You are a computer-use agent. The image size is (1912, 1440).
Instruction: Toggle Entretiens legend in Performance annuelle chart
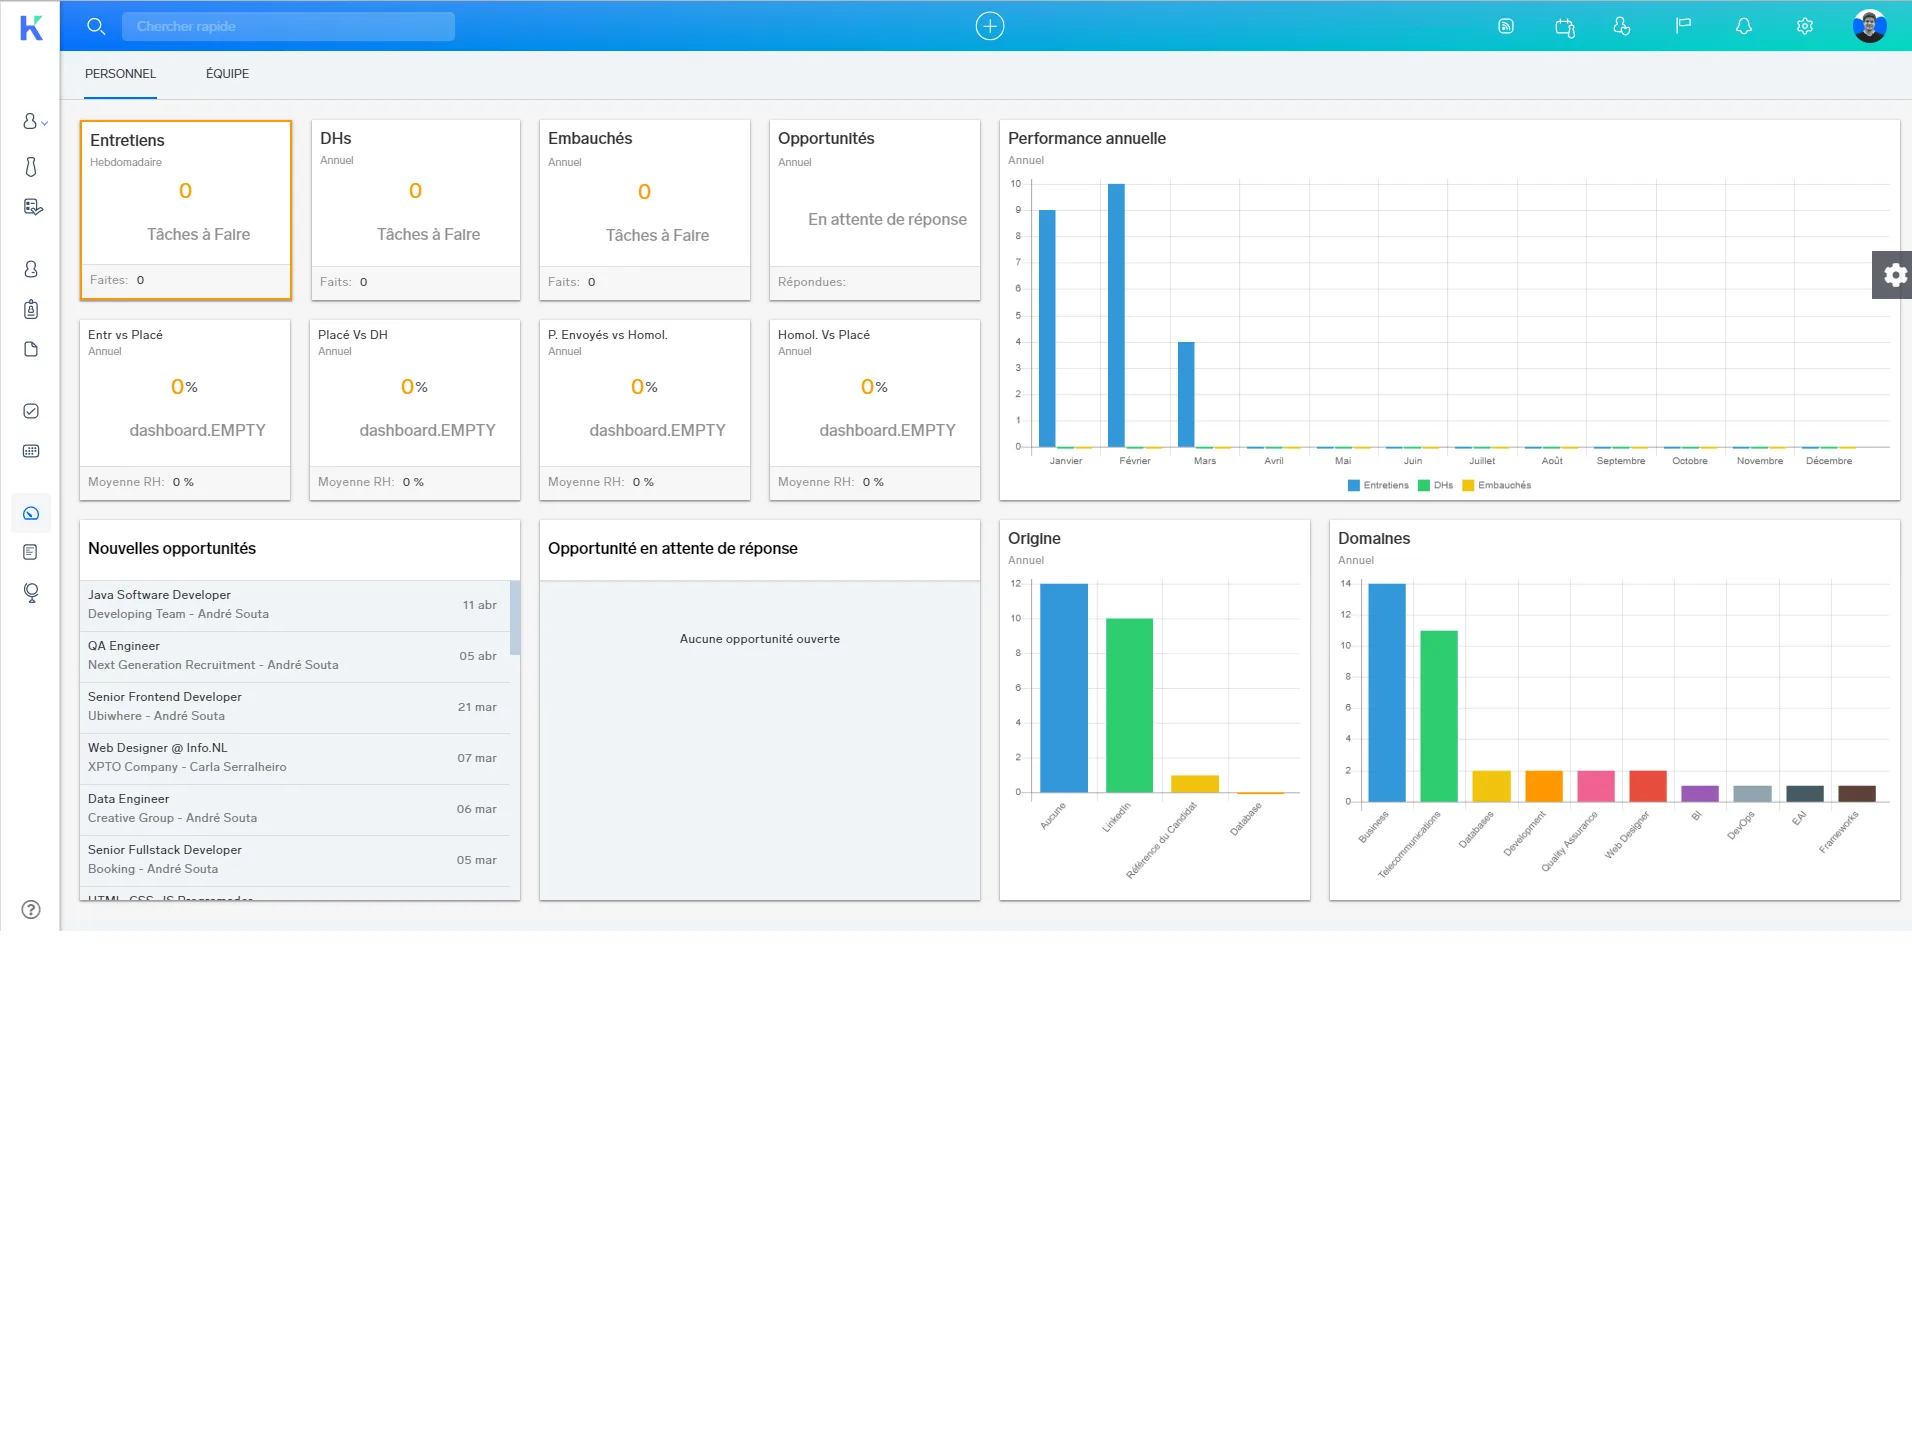point(1378,485)
